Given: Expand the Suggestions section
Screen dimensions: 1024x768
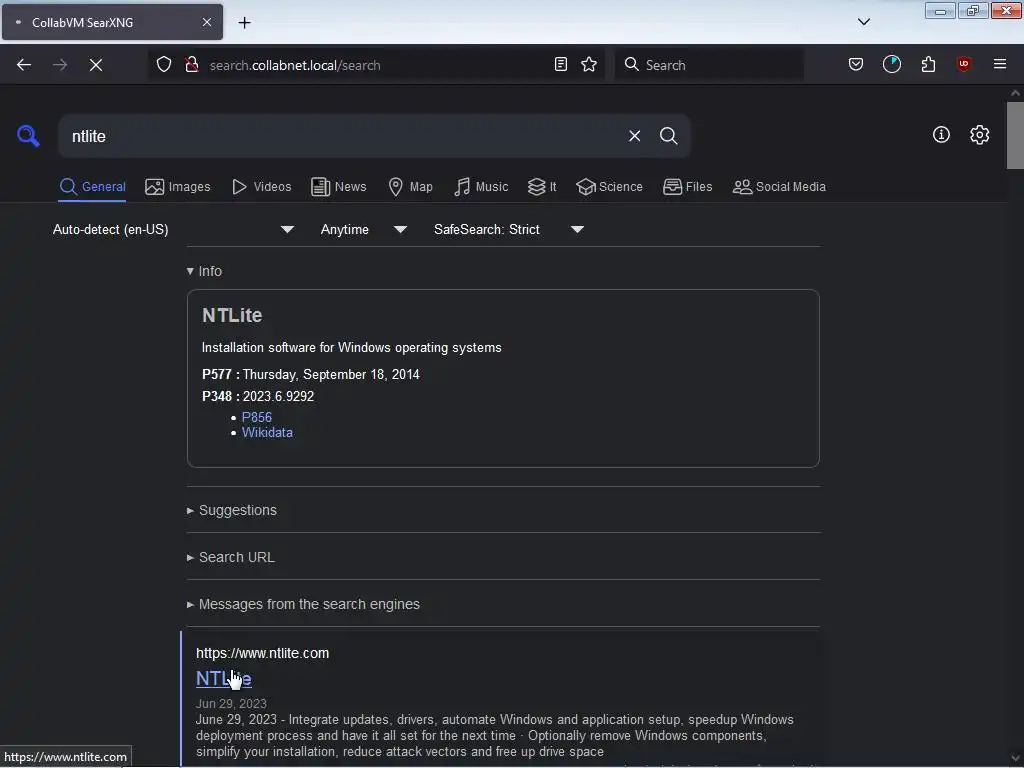Looking at the screenshot, I should coord(232,510).
